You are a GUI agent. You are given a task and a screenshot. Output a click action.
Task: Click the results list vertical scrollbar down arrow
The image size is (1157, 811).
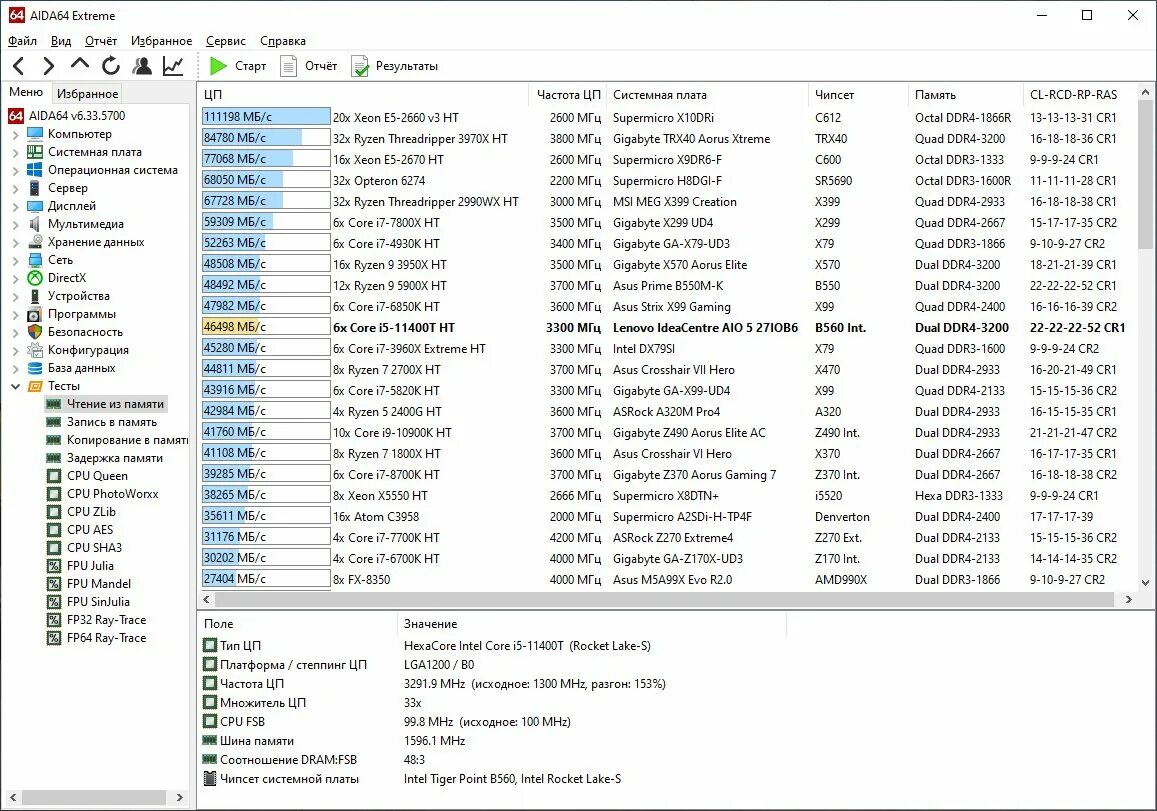pos(1145,582)
